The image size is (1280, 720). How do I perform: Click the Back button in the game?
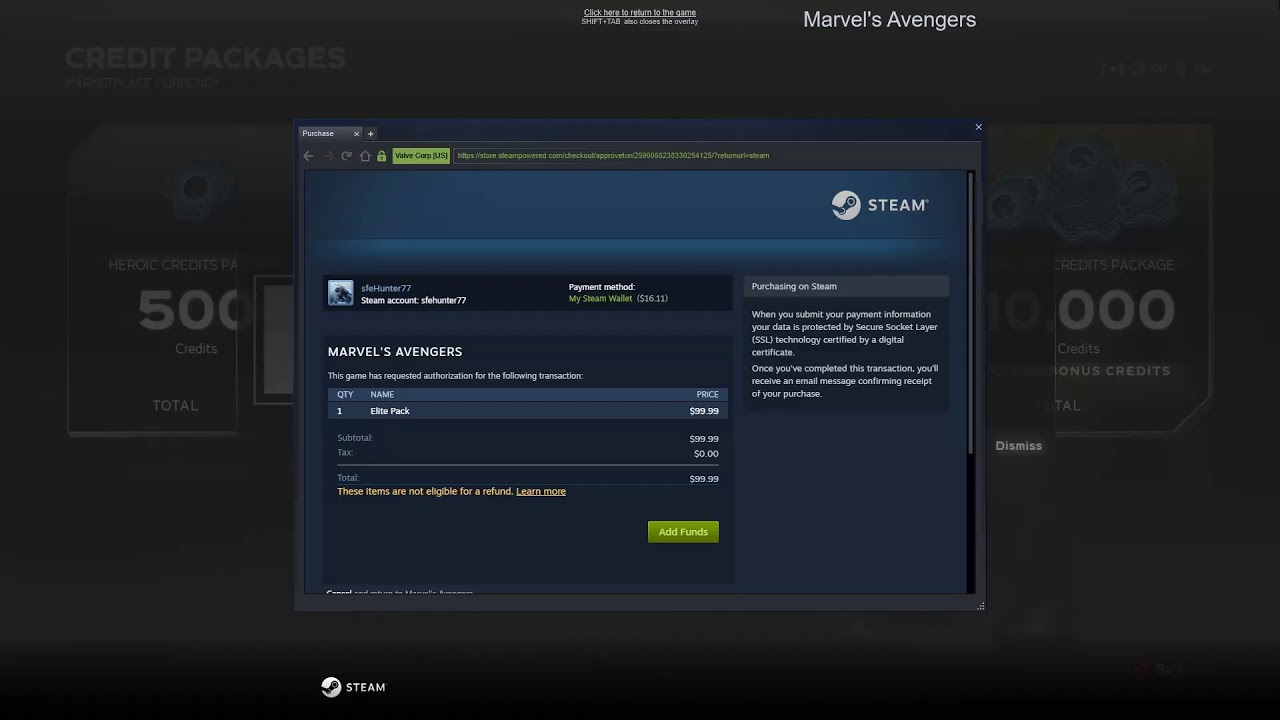point(1160,669)
